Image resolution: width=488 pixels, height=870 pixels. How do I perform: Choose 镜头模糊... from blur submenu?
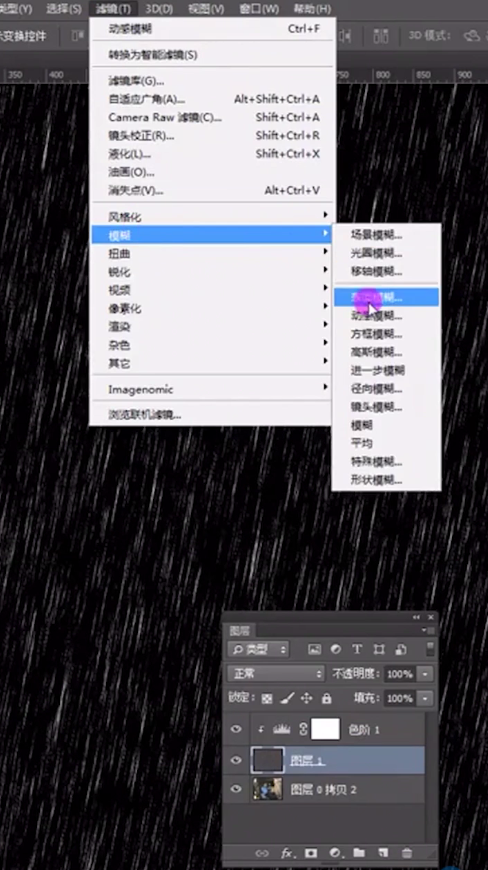[387, 407]
